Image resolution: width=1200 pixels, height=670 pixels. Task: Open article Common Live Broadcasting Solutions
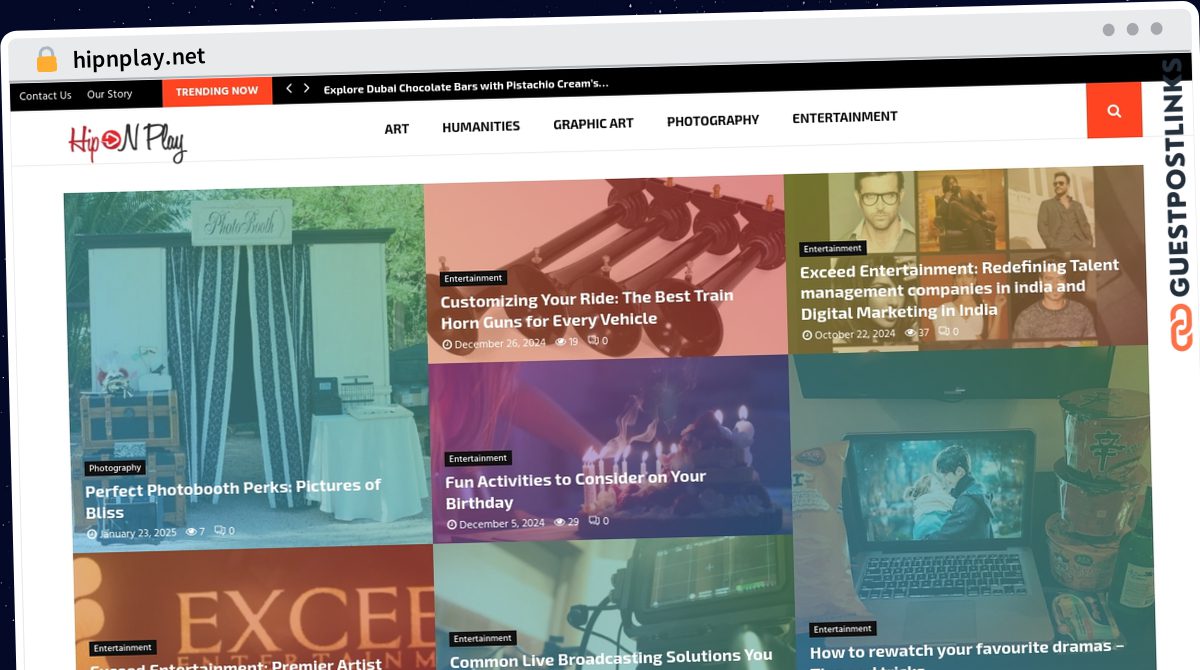pos(611,659)
